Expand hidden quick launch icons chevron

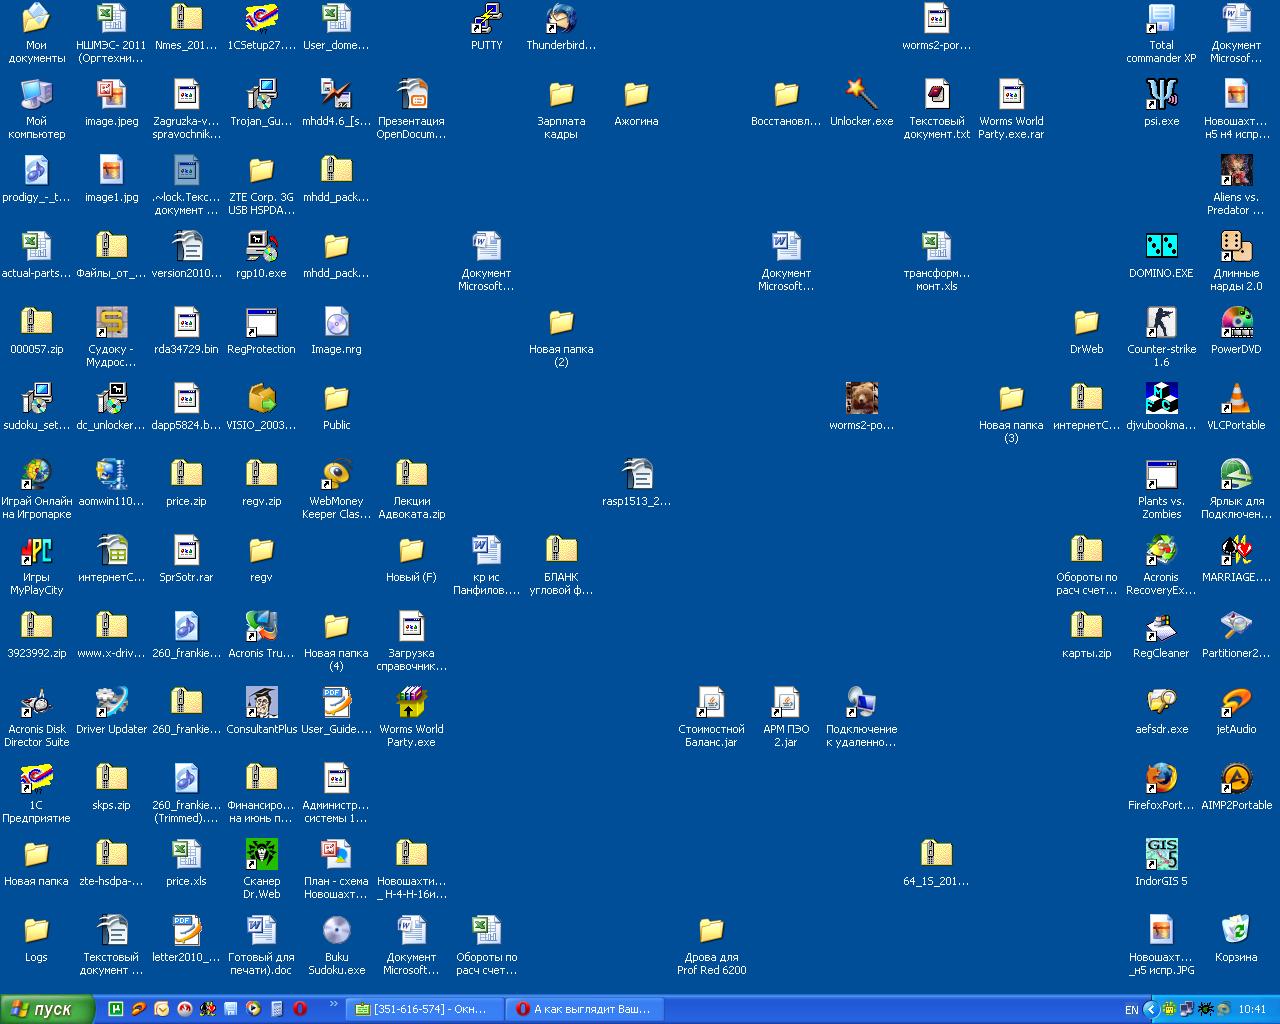pos(333,1006)
